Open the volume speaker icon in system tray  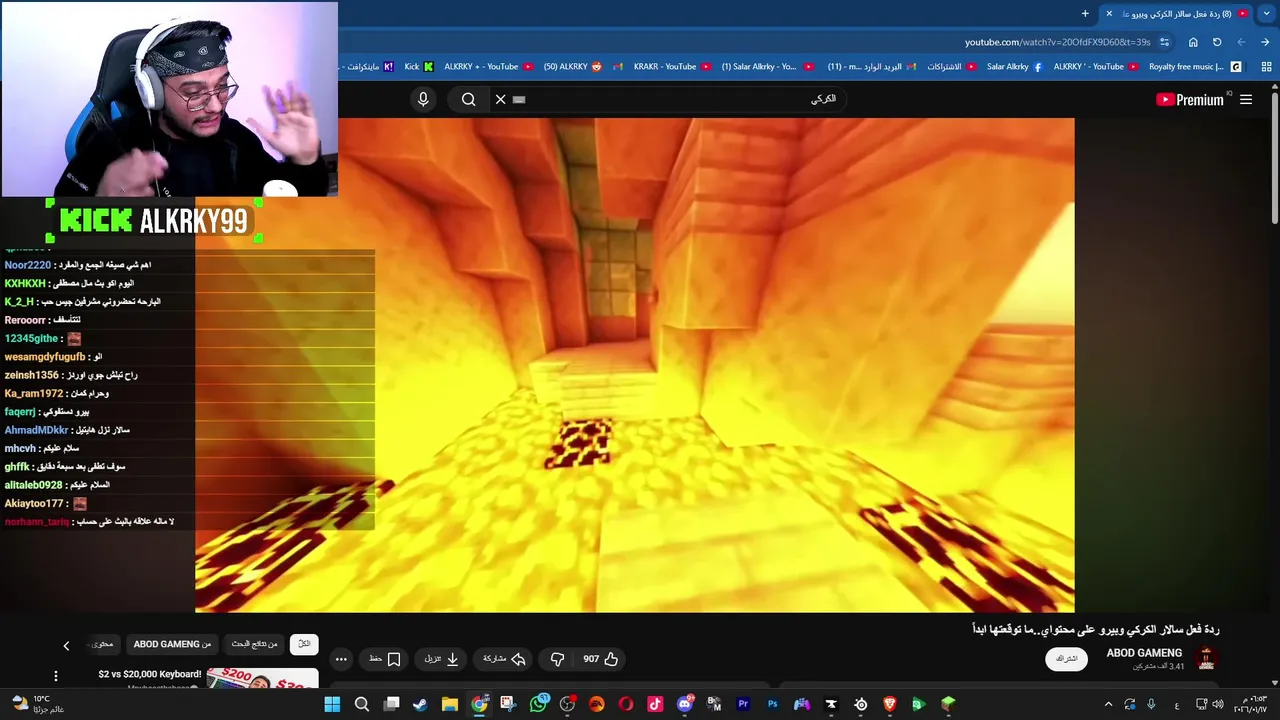click(1218, 704)
